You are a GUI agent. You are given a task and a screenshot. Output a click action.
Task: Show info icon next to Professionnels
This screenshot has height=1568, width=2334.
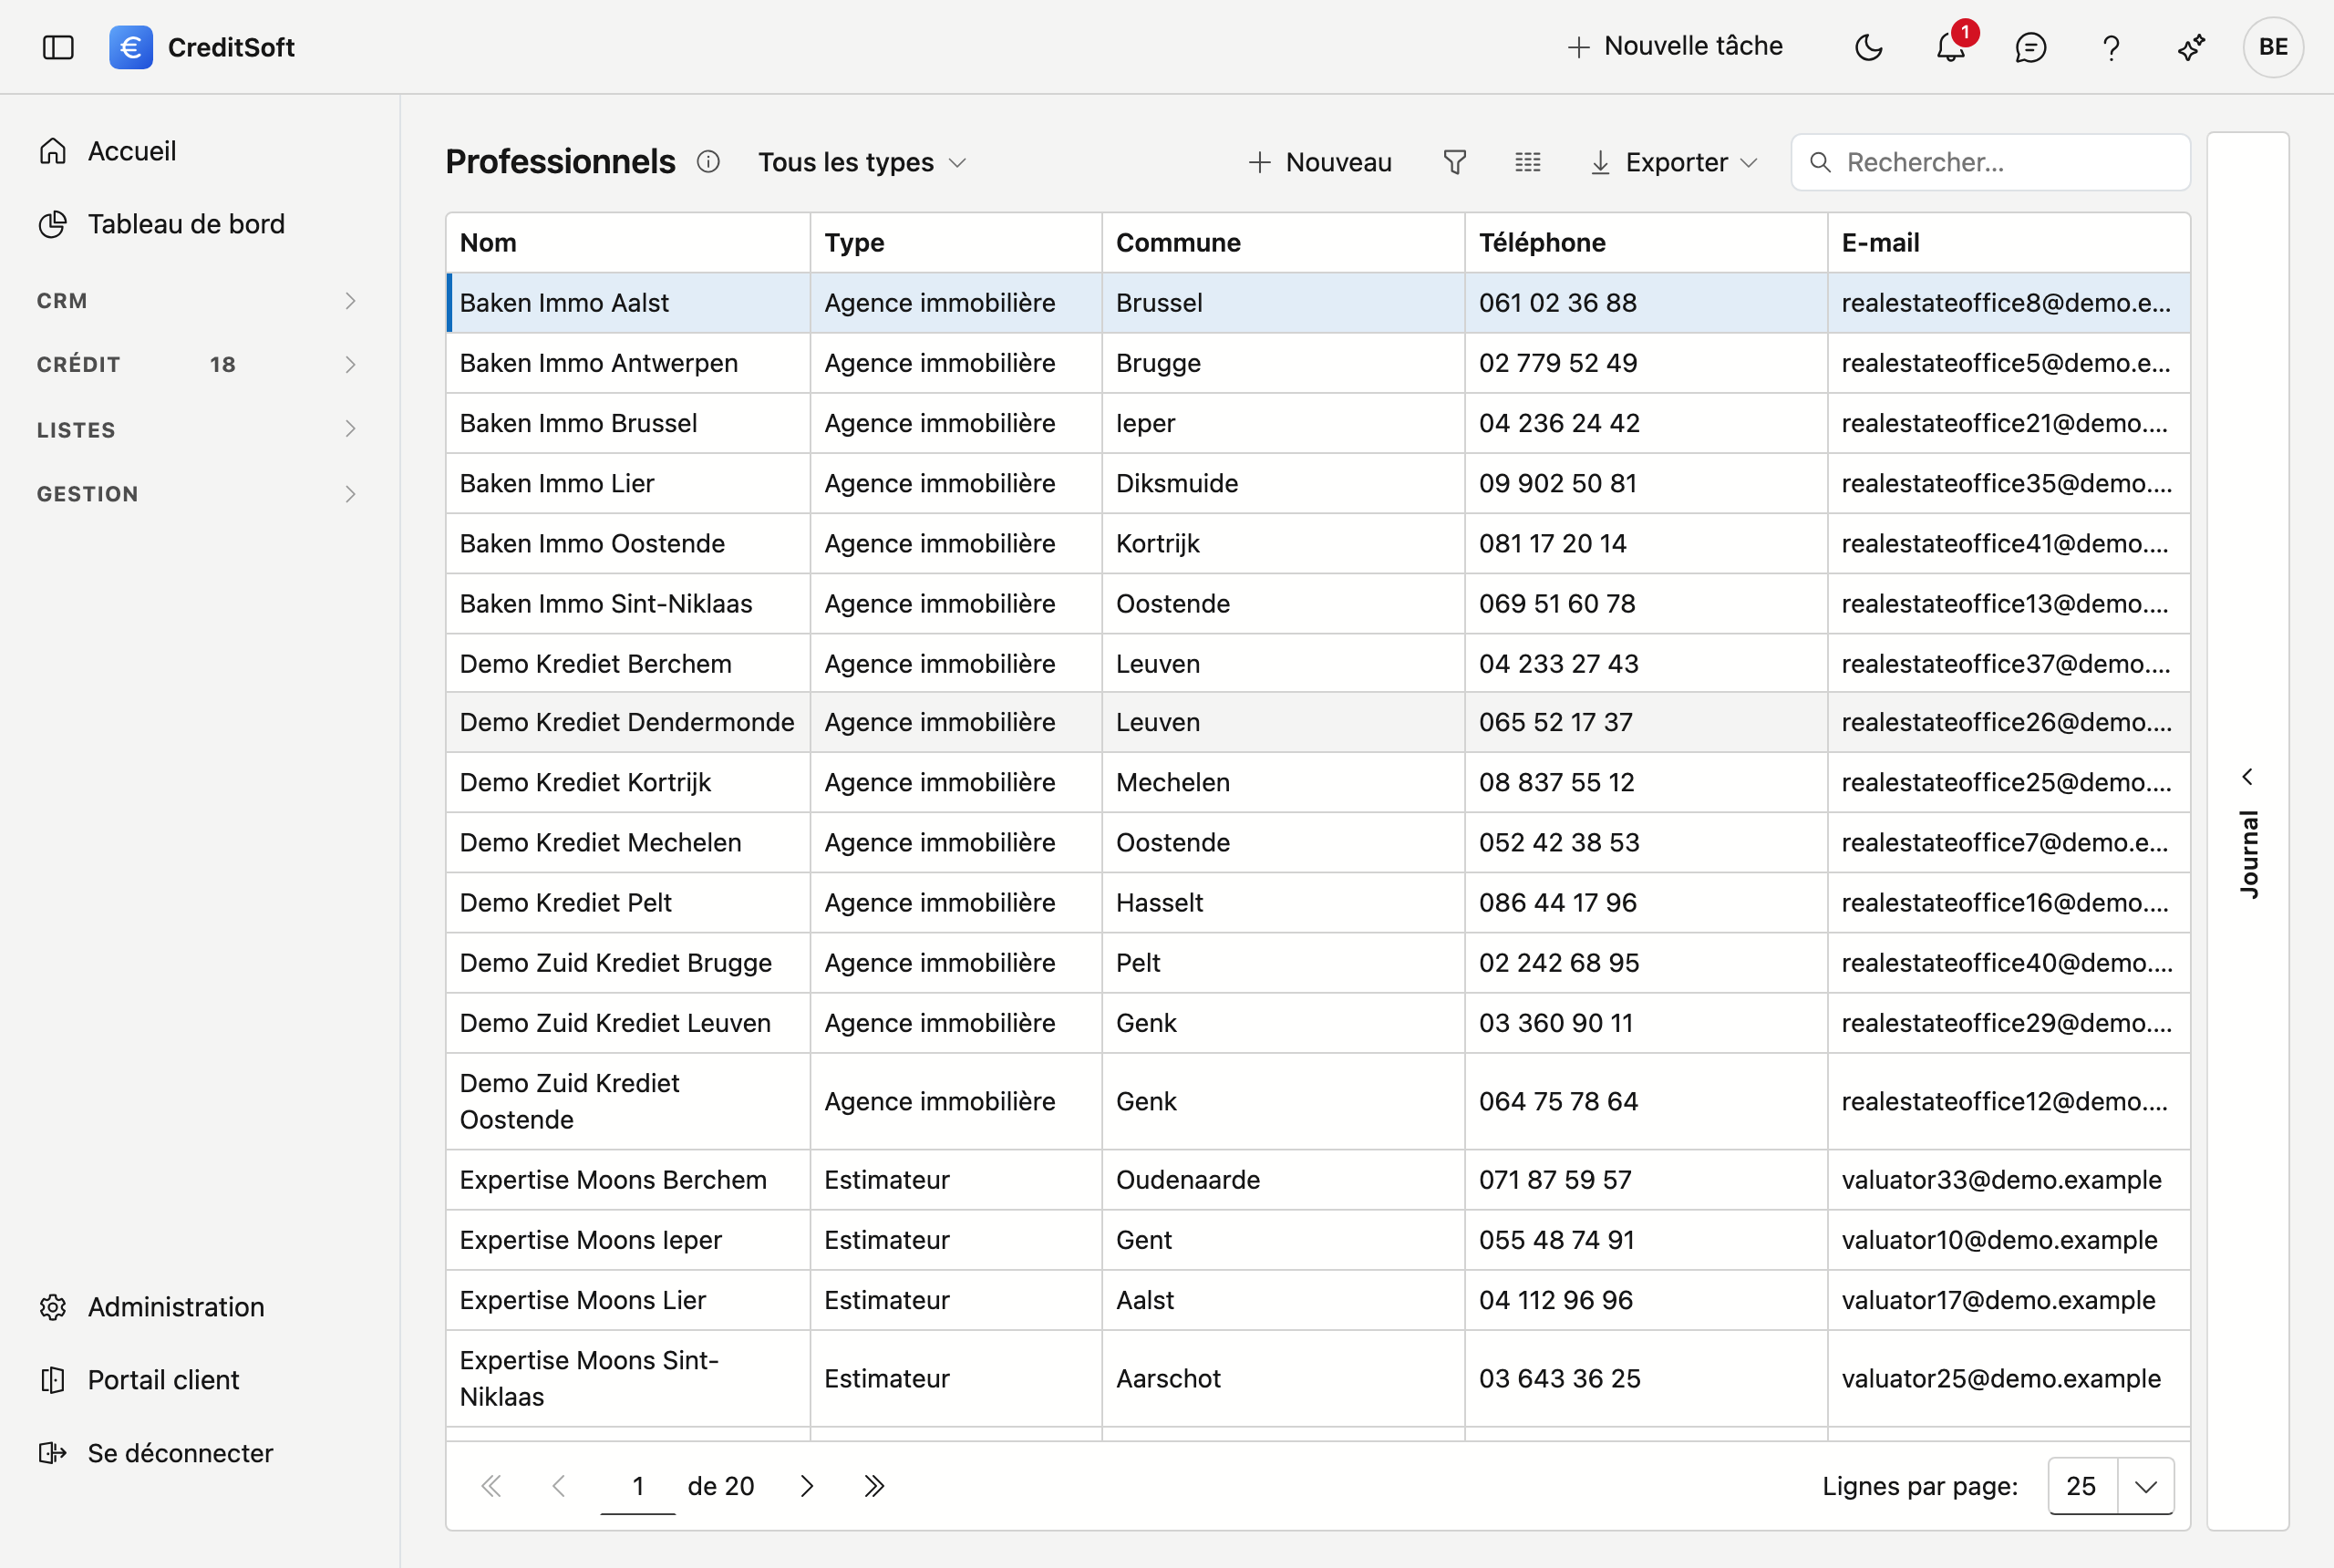tap(708, 162)
